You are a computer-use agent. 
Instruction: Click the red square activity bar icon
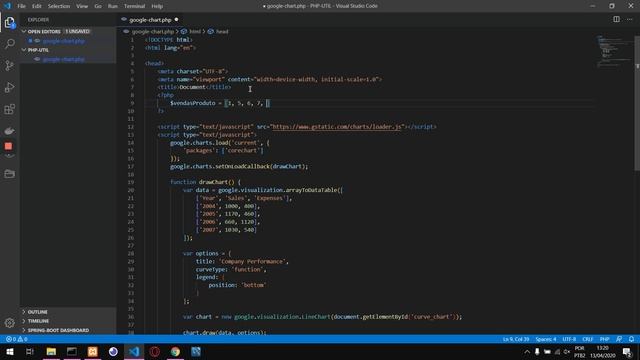[x=9, y=146]
